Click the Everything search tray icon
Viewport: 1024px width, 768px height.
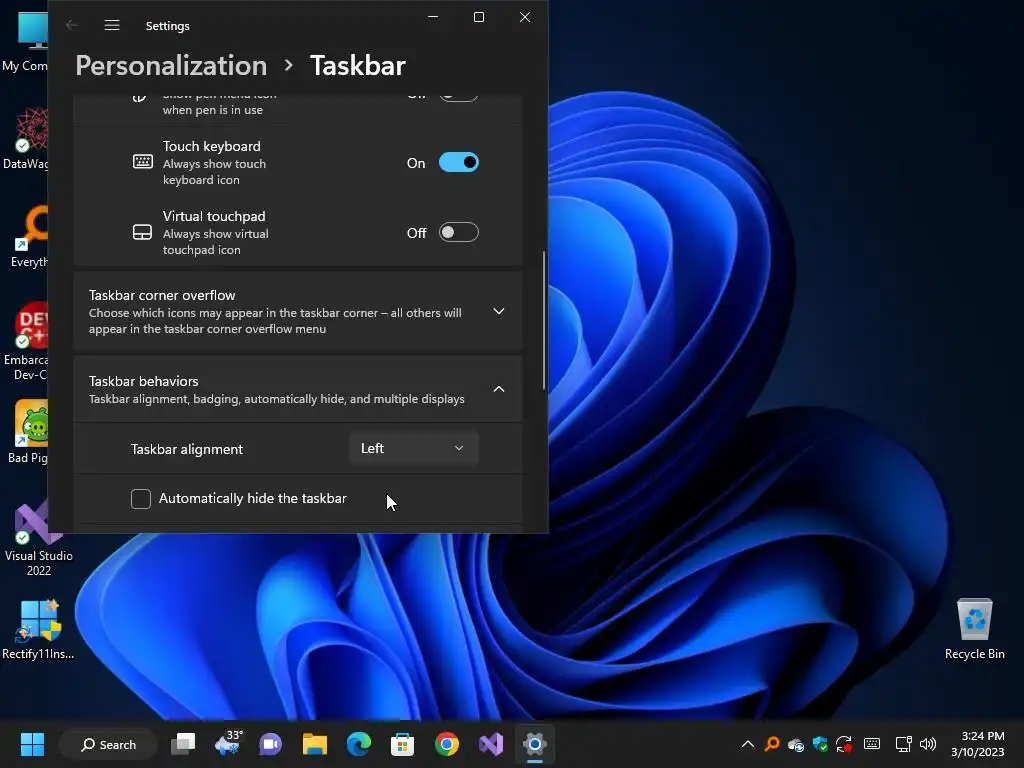pos(772,744)
